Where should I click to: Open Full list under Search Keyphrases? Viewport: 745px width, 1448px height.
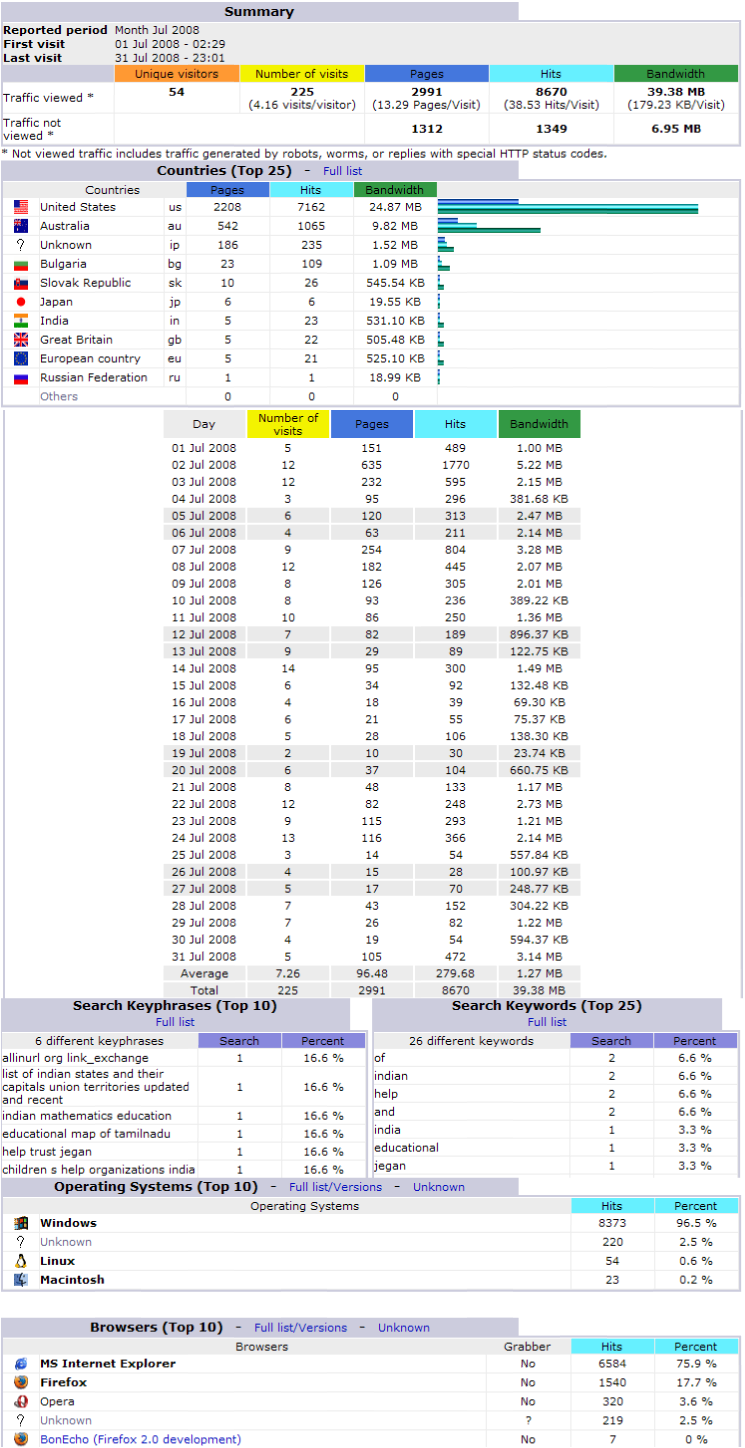point(175,1022)
